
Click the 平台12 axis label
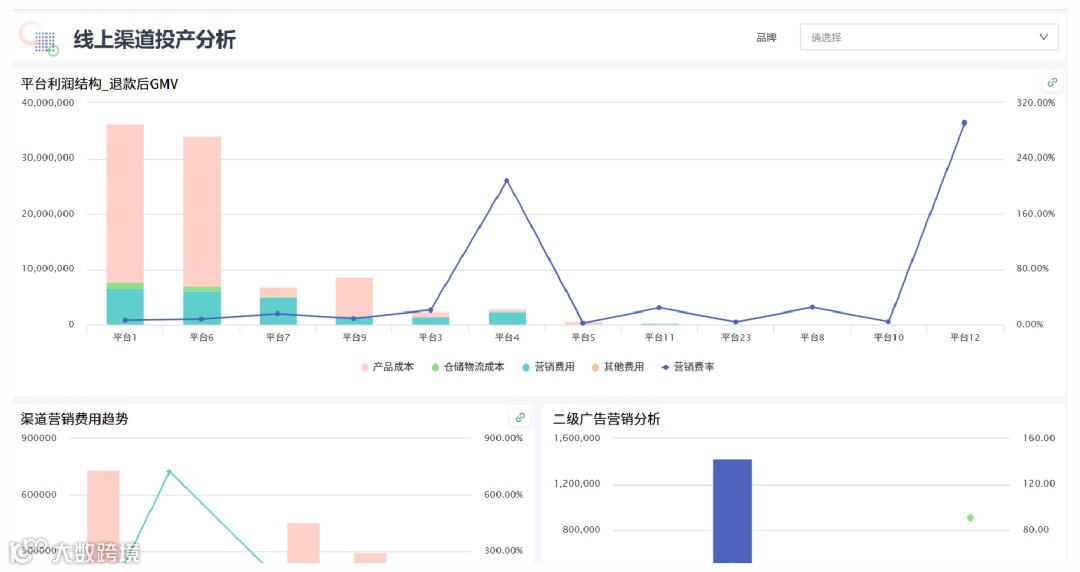click(964, 337)
